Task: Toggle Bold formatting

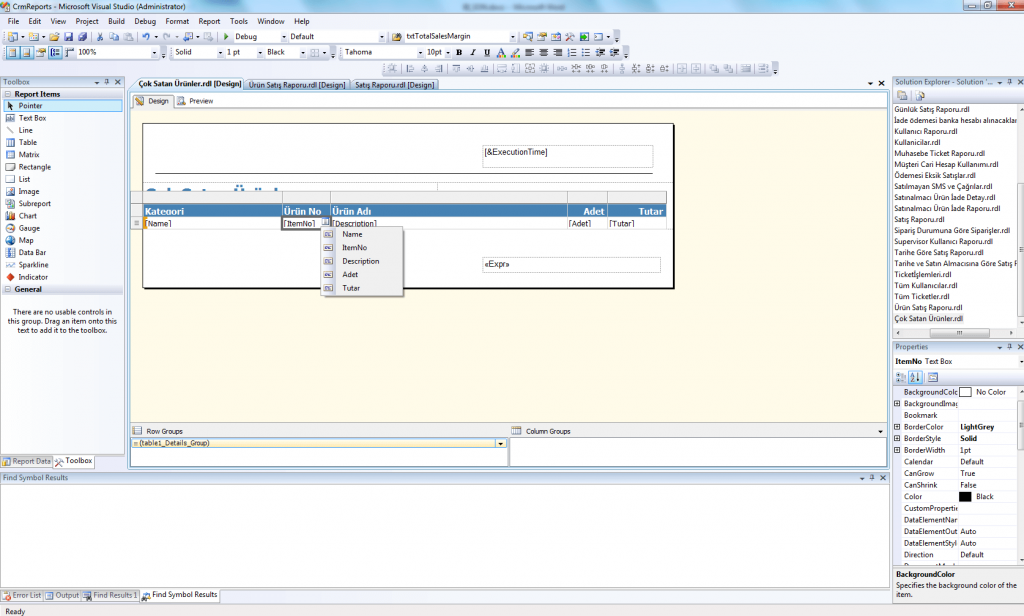Action: coord(459,52)
